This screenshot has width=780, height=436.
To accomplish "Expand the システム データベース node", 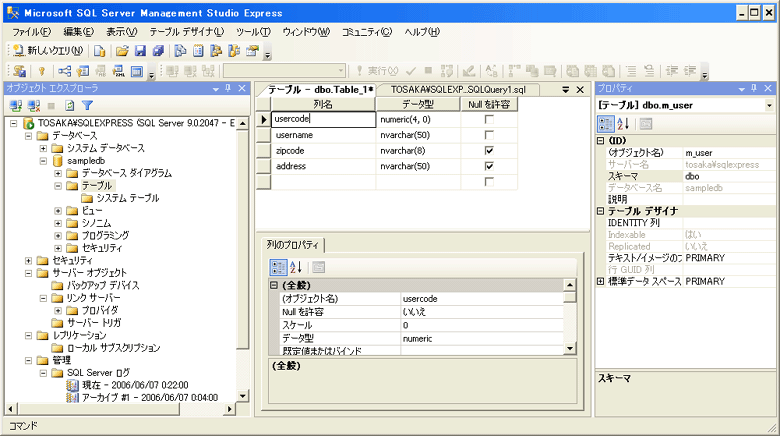I will pyautogui.click(x=43, y=148).
